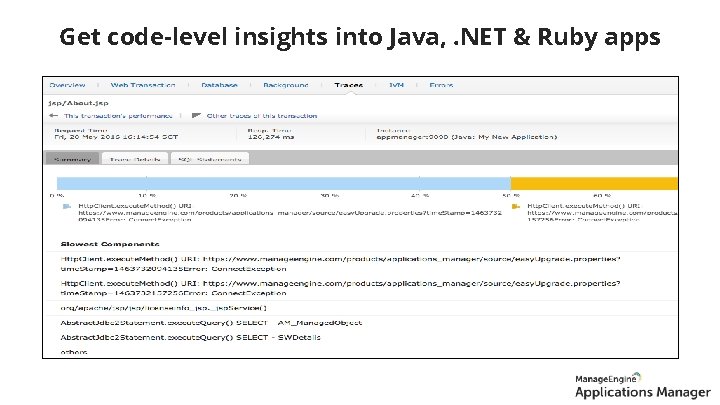Open the Overview tab

coord(67,85)
